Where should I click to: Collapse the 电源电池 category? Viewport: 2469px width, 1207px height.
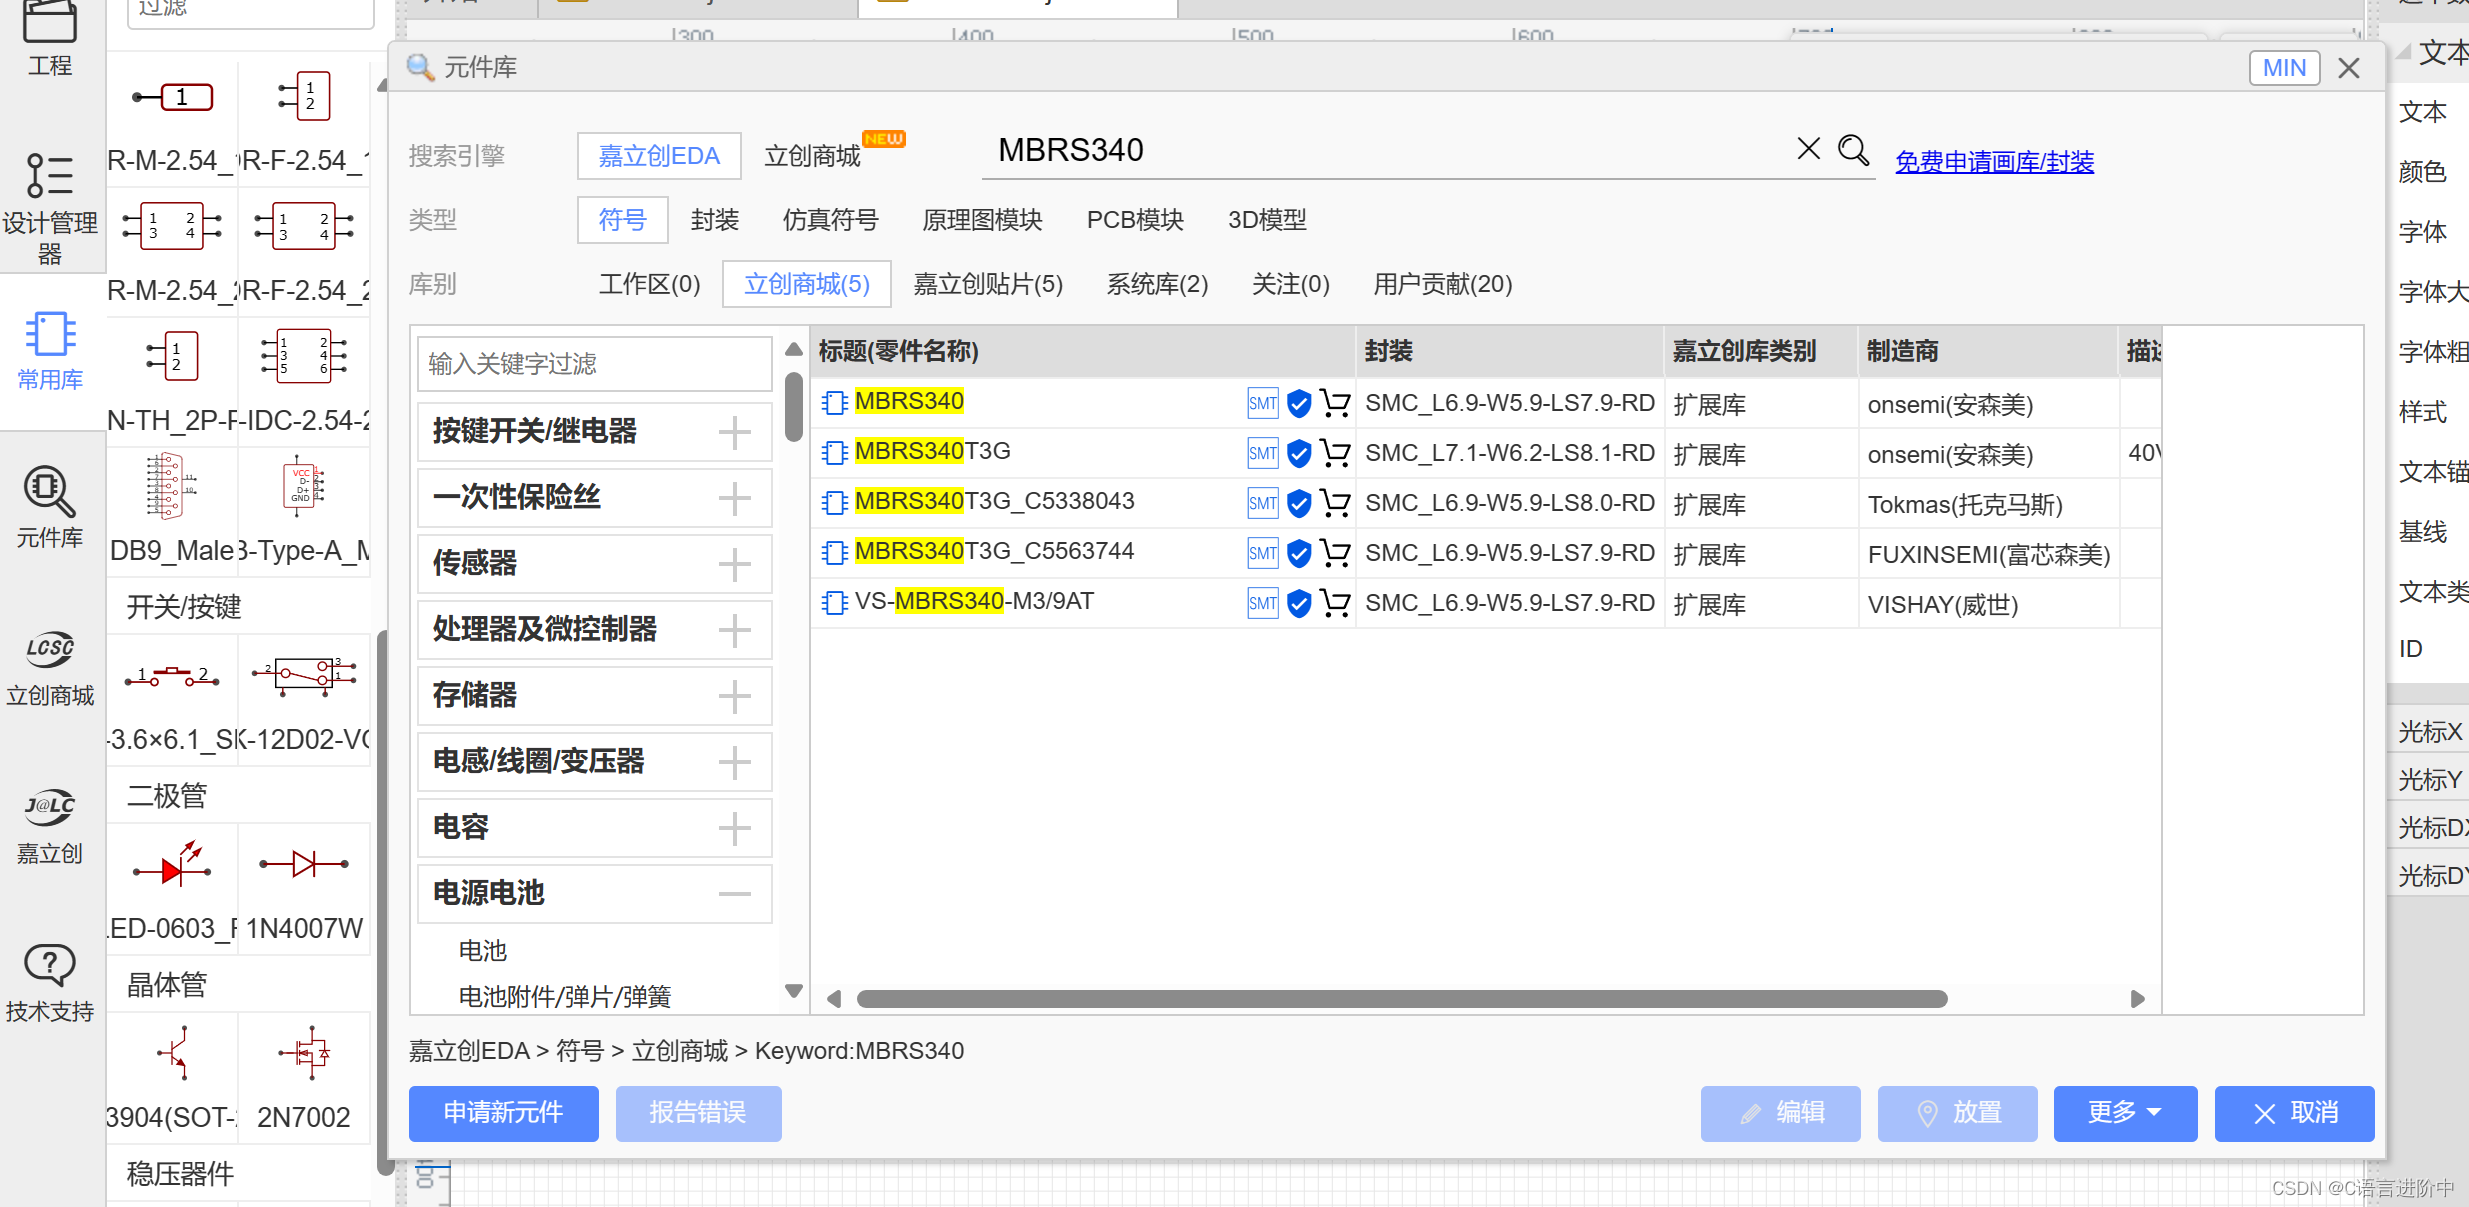click(x=734, y=894)
